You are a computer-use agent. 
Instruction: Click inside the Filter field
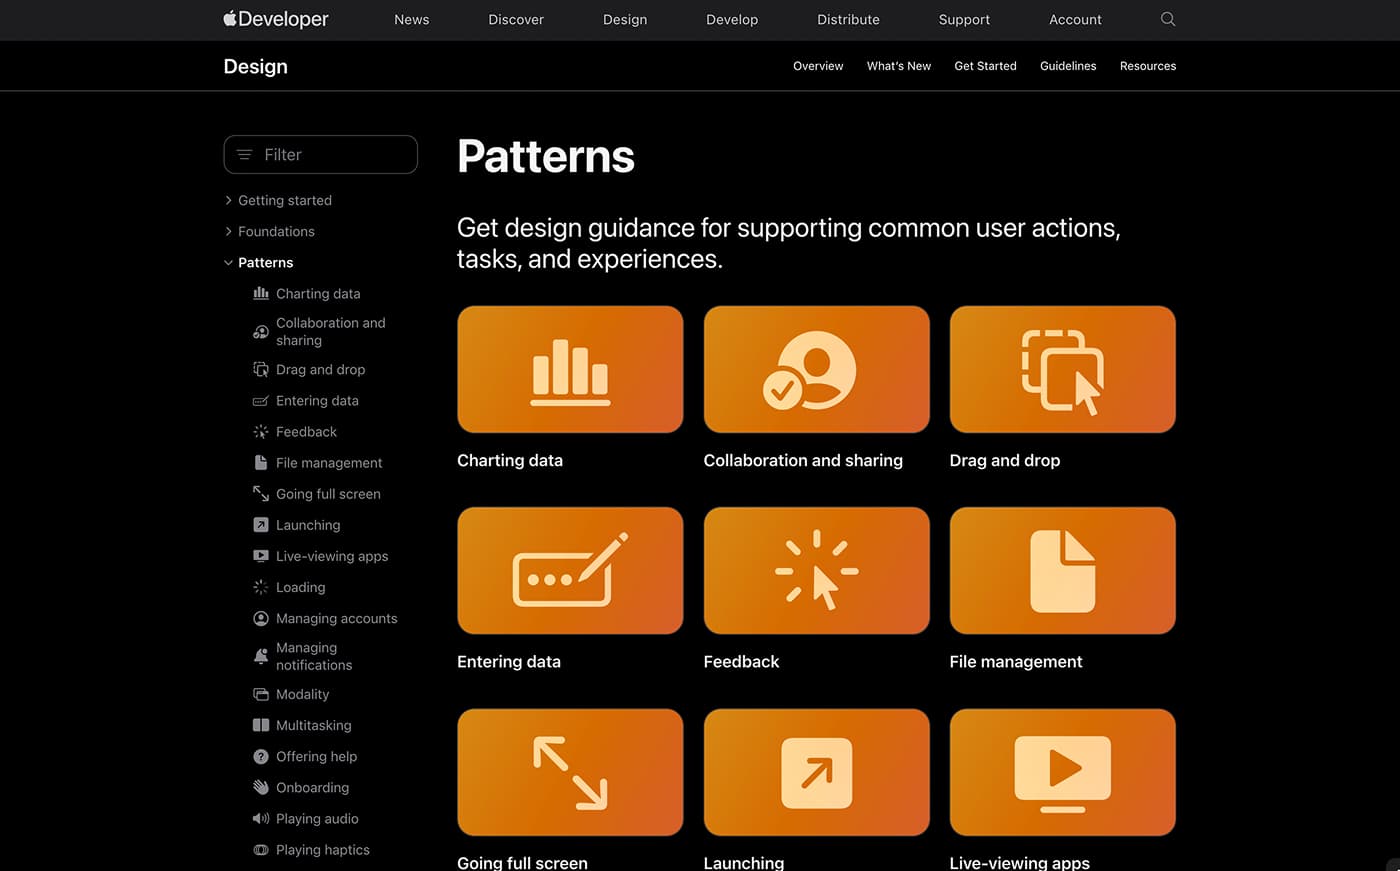click(320, 154)
